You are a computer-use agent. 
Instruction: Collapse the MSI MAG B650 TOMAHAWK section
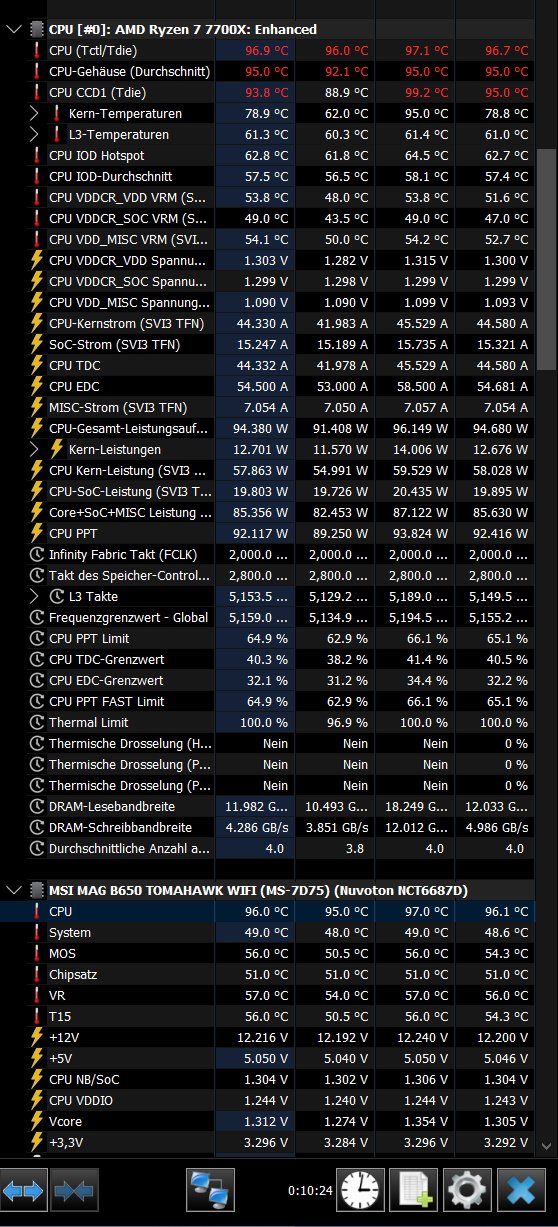tap(13, 890)
